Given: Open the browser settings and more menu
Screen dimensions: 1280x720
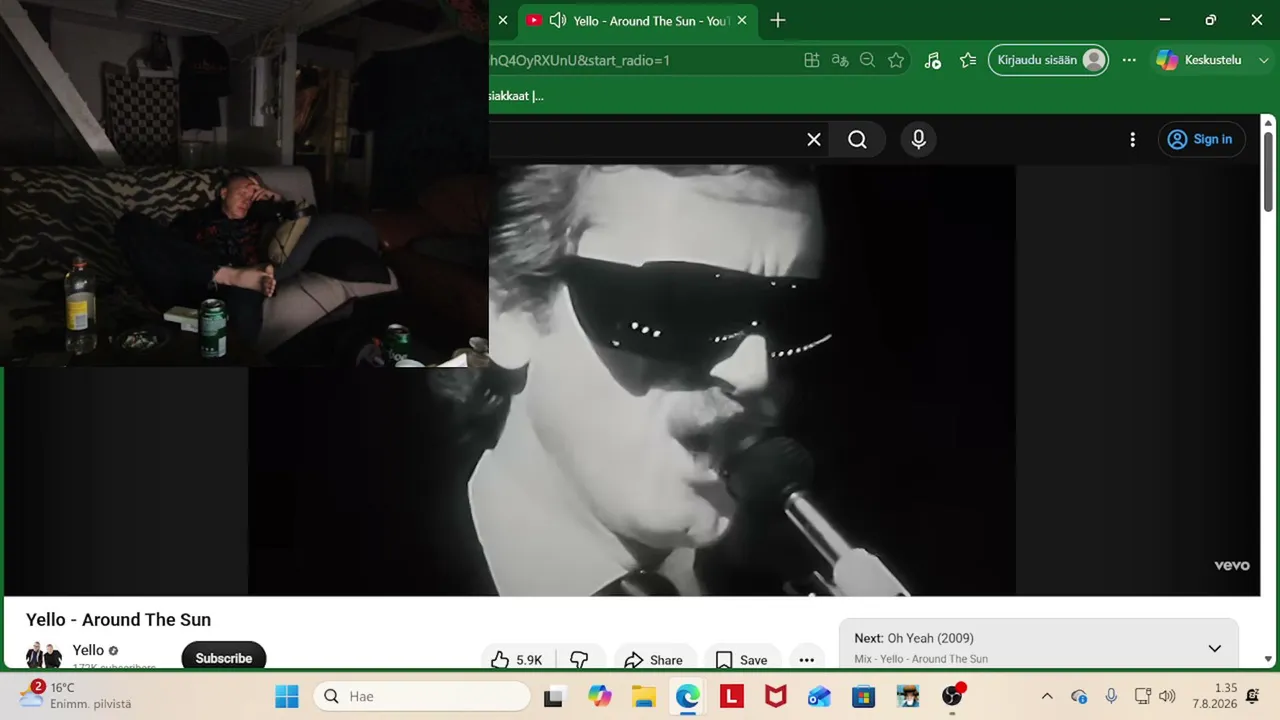Looking at the screenshot, I should [x=1129, y=60].
